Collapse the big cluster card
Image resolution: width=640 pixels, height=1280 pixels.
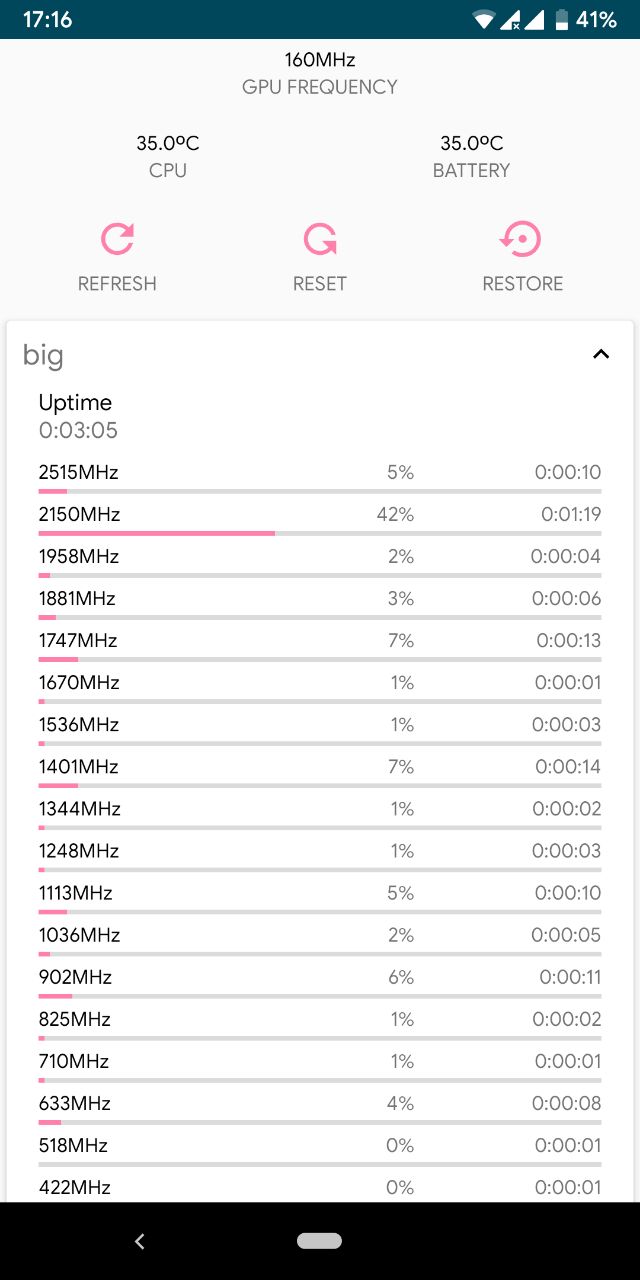coord(601,354)
